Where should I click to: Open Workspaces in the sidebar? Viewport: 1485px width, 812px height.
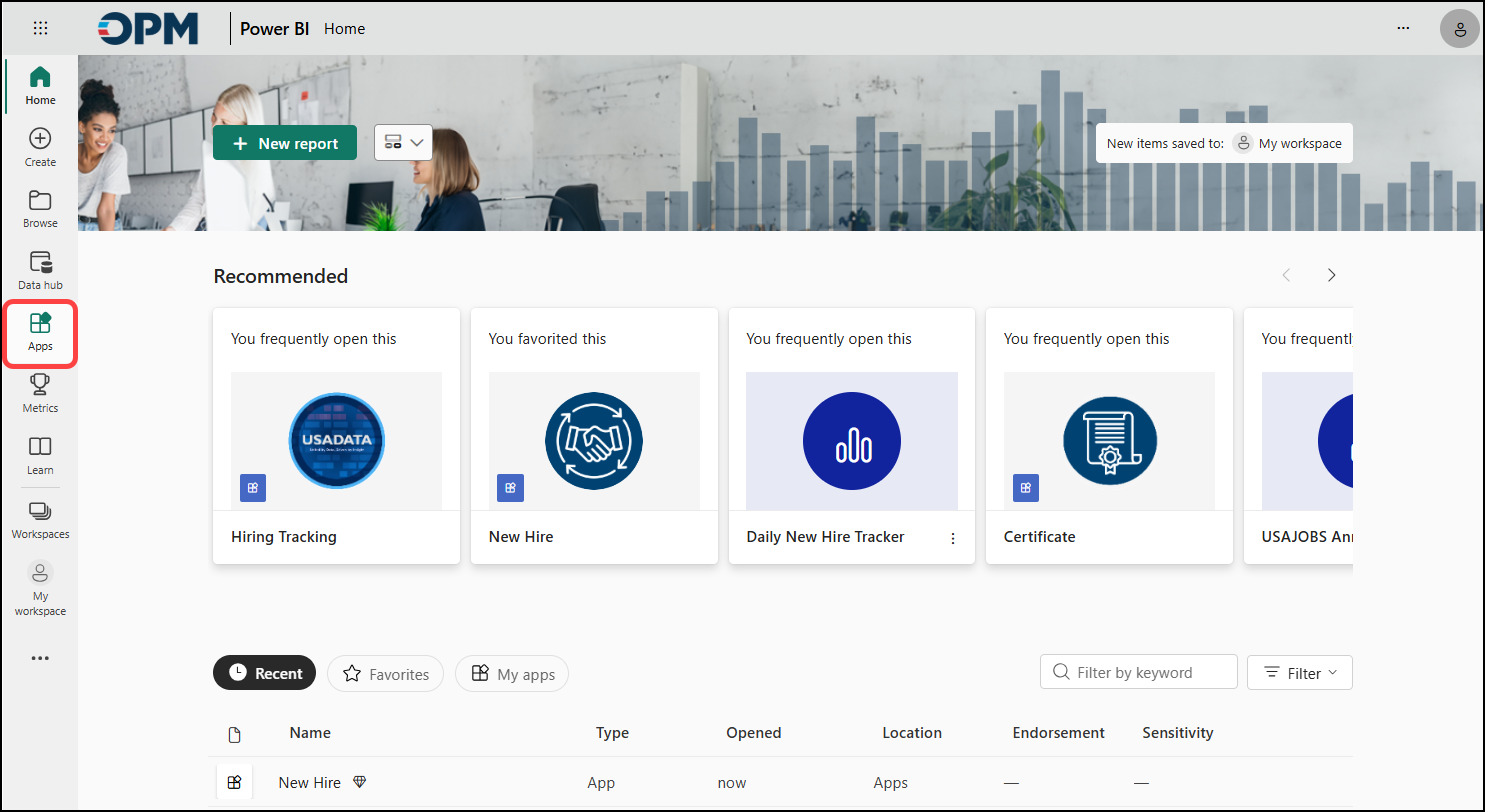pos(40,520)
